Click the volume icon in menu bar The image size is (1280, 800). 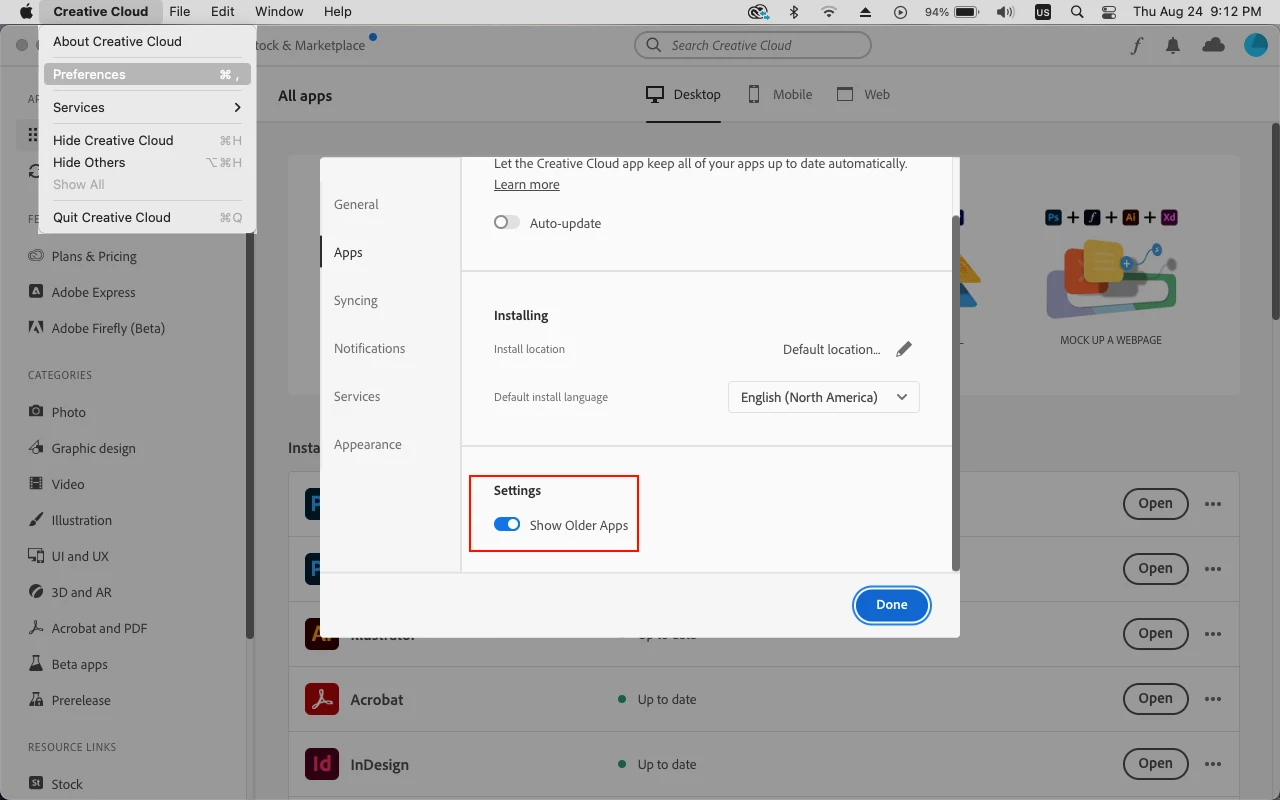(1006, 12)
